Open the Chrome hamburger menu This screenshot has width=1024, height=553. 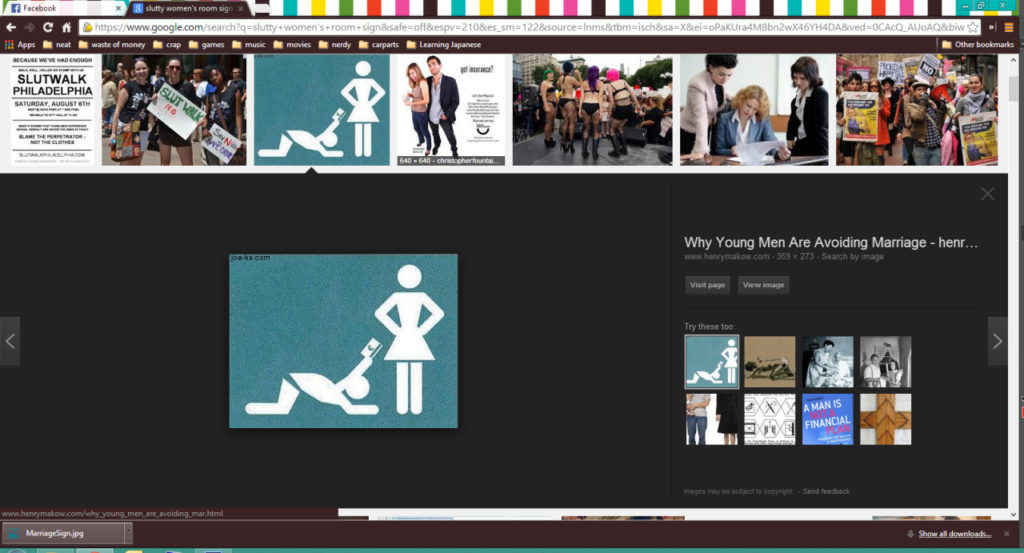tap(993, 27)
